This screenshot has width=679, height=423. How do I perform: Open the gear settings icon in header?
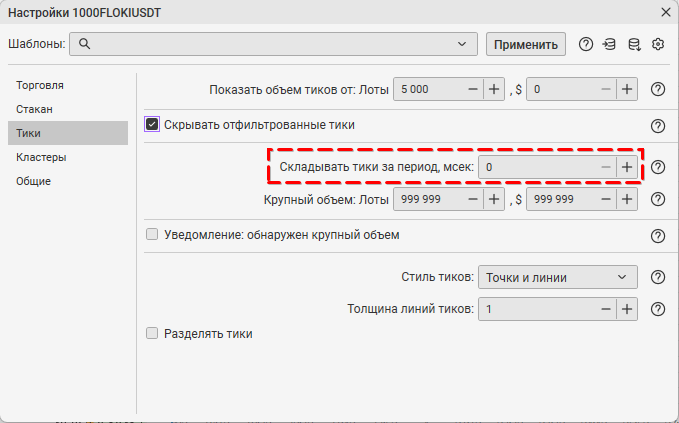tap(658, 44)
